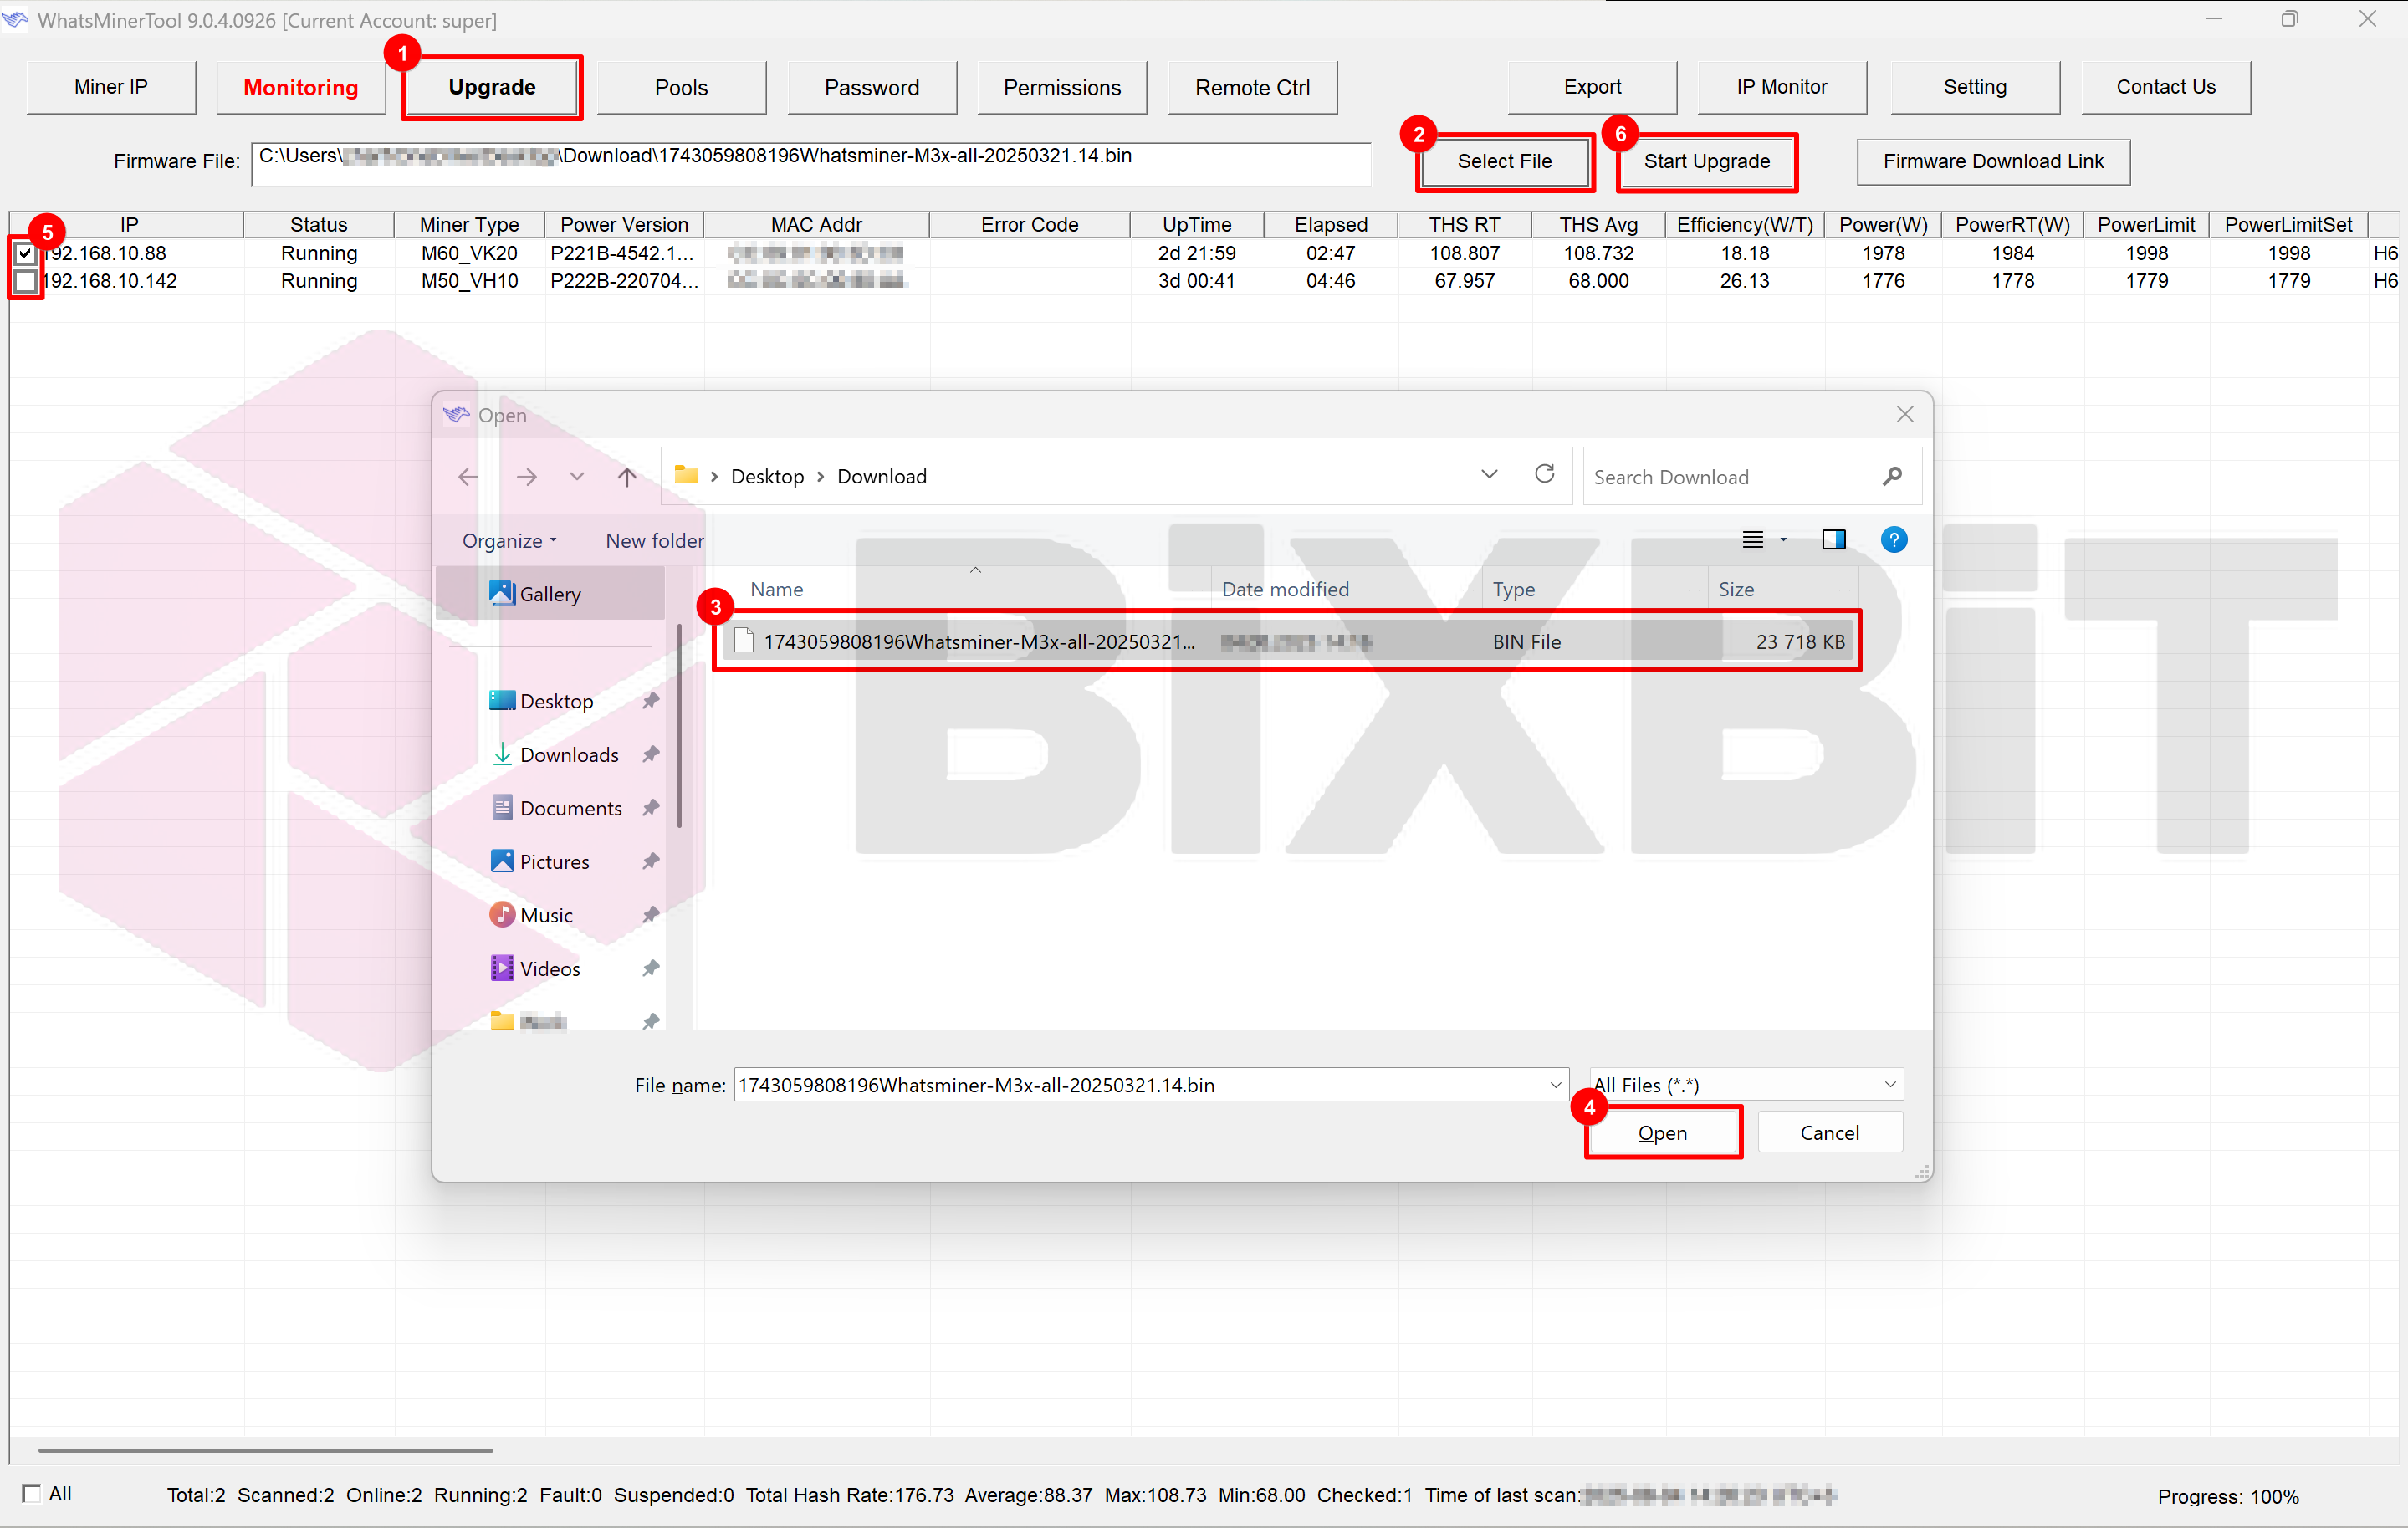The width and height of the screenshot is (2408, 1528).
Task: Open the All Files type filter
Action: click(1746, 1085)
